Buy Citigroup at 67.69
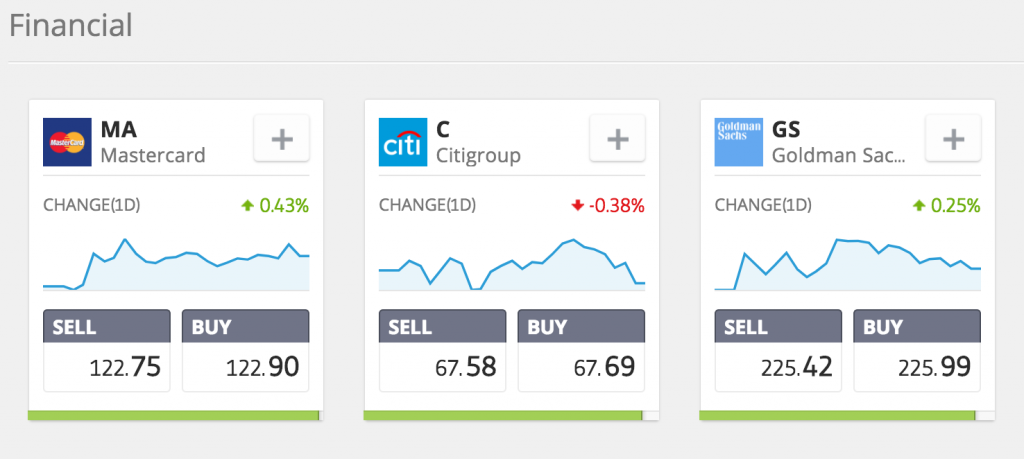 point(581,351)
